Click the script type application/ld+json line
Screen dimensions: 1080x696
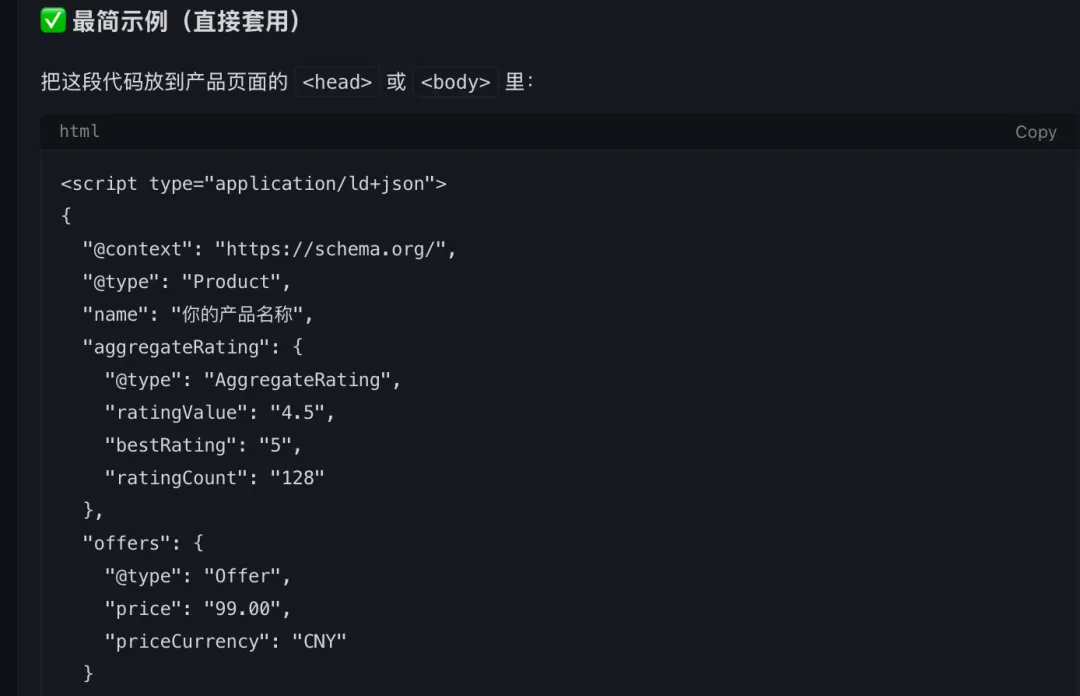click(253, 184)
